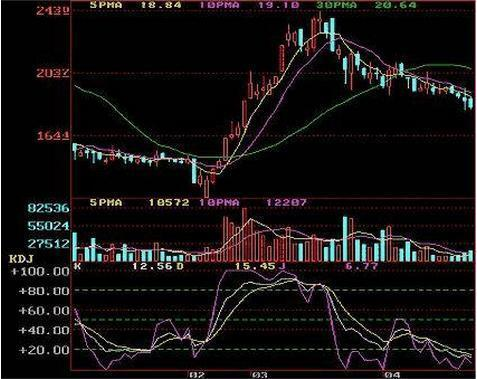Select the 10PMA label beside 19.10

219,5
